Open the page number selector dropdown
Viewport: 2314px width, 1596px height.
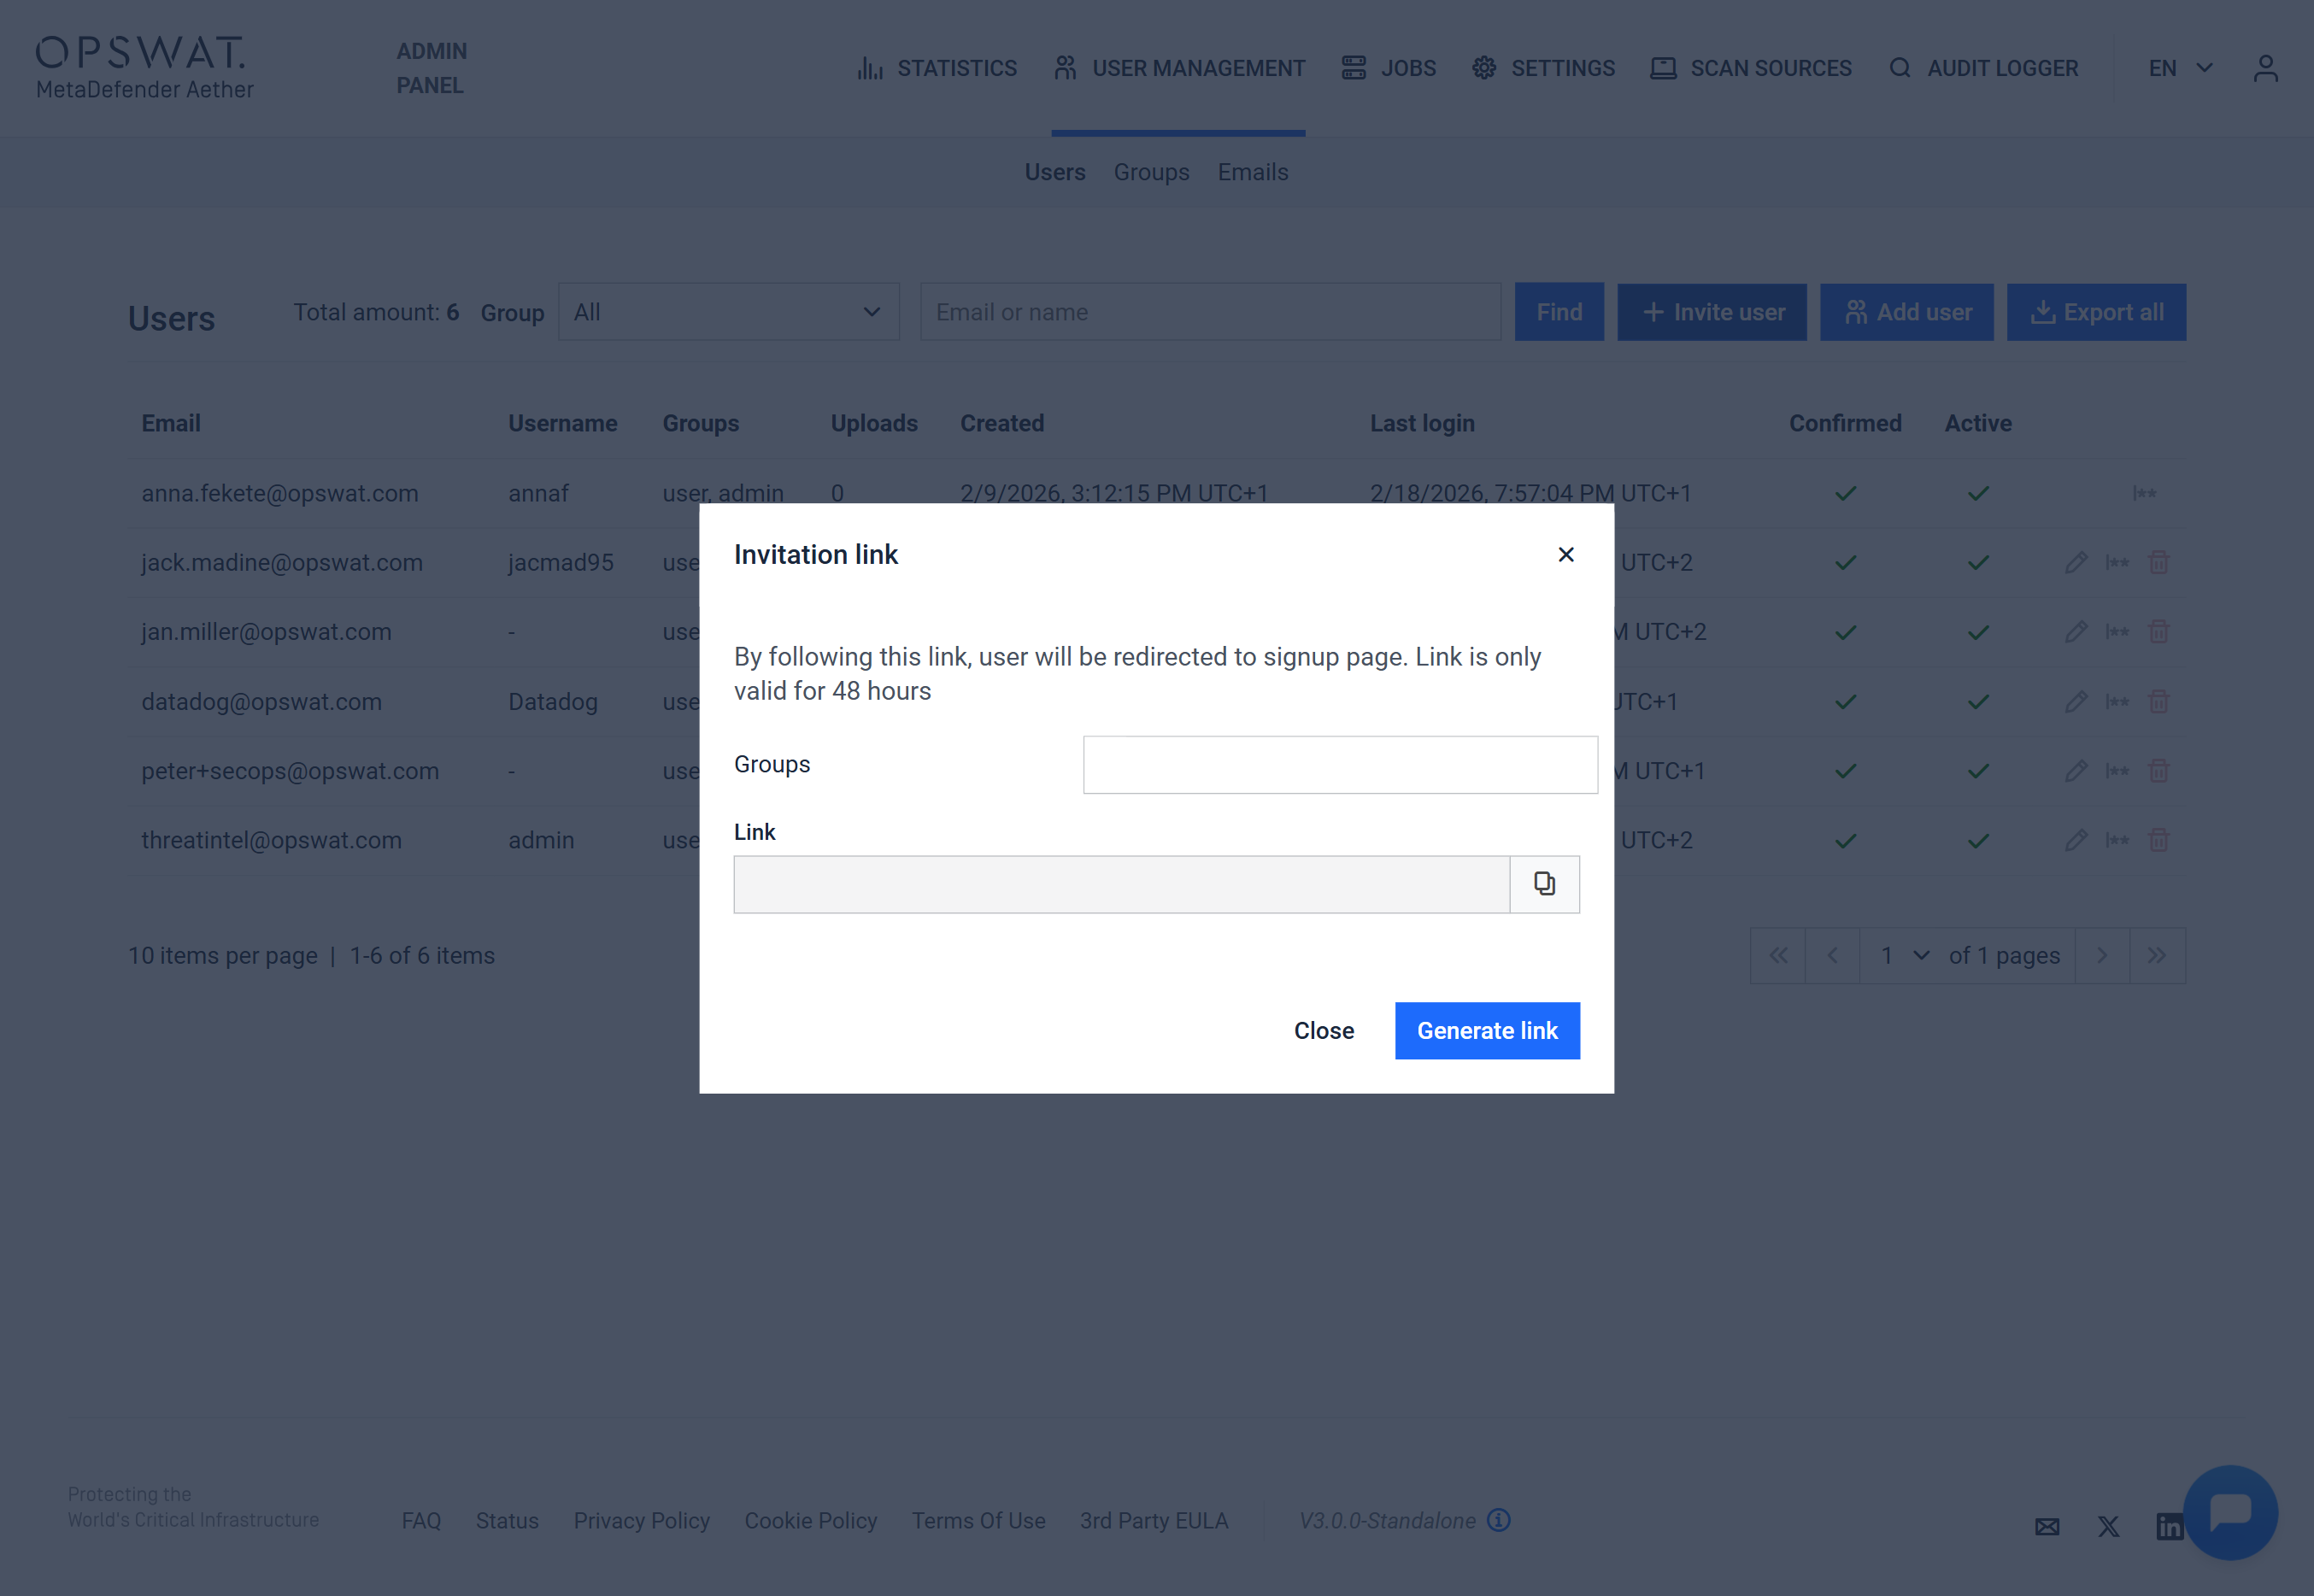(x=1904, y=956)
